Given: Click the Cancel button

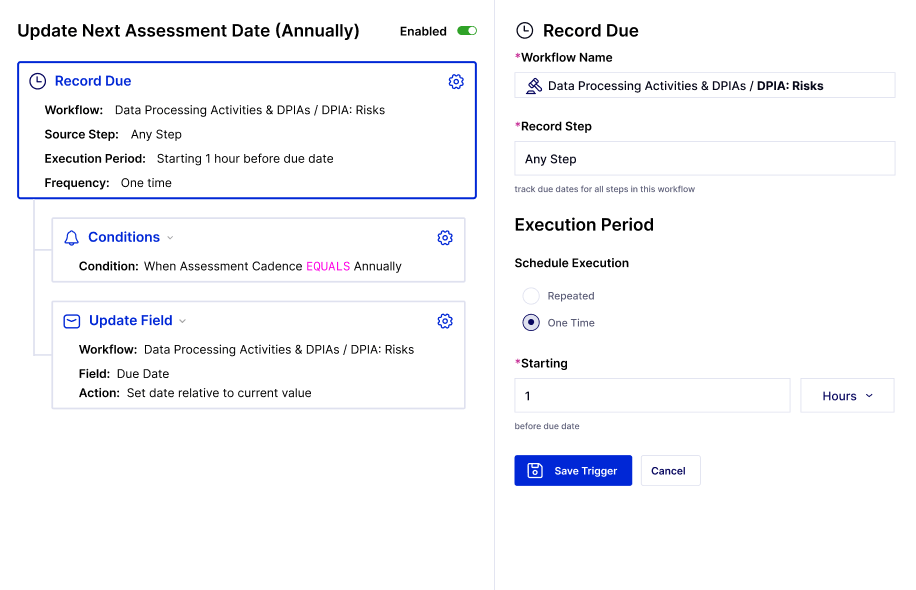Looking at the screenshot, I should click(671, 470).
